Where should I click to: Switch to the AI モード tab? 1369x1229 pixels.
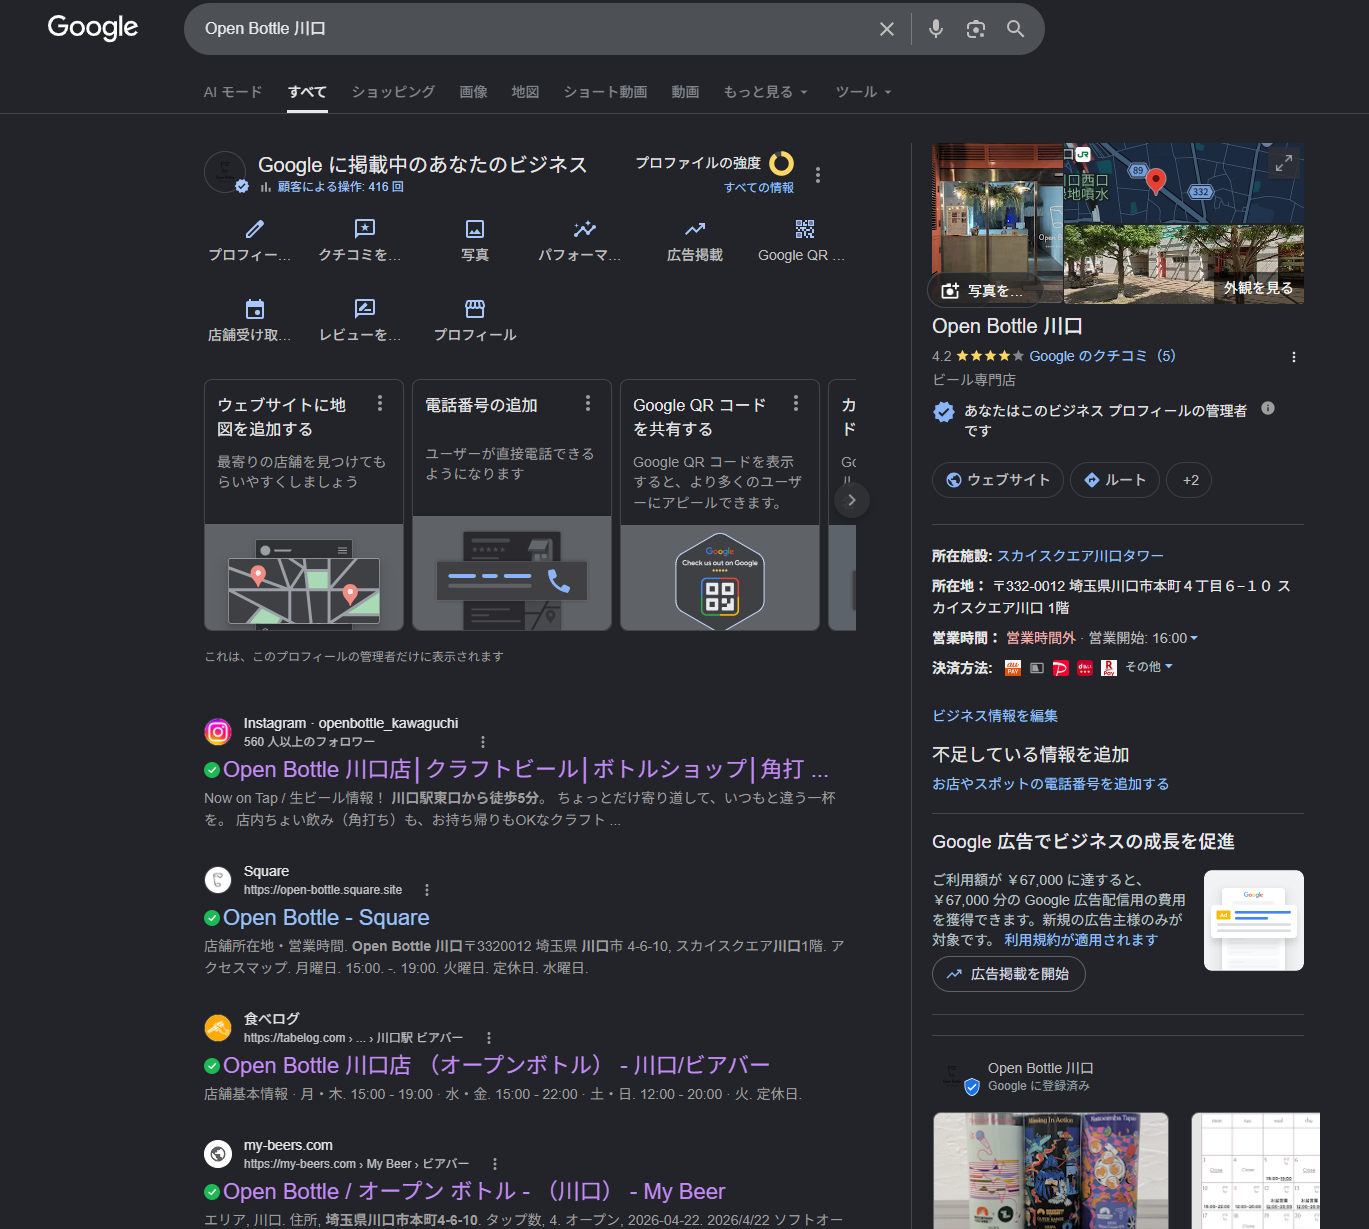(233, 92)
